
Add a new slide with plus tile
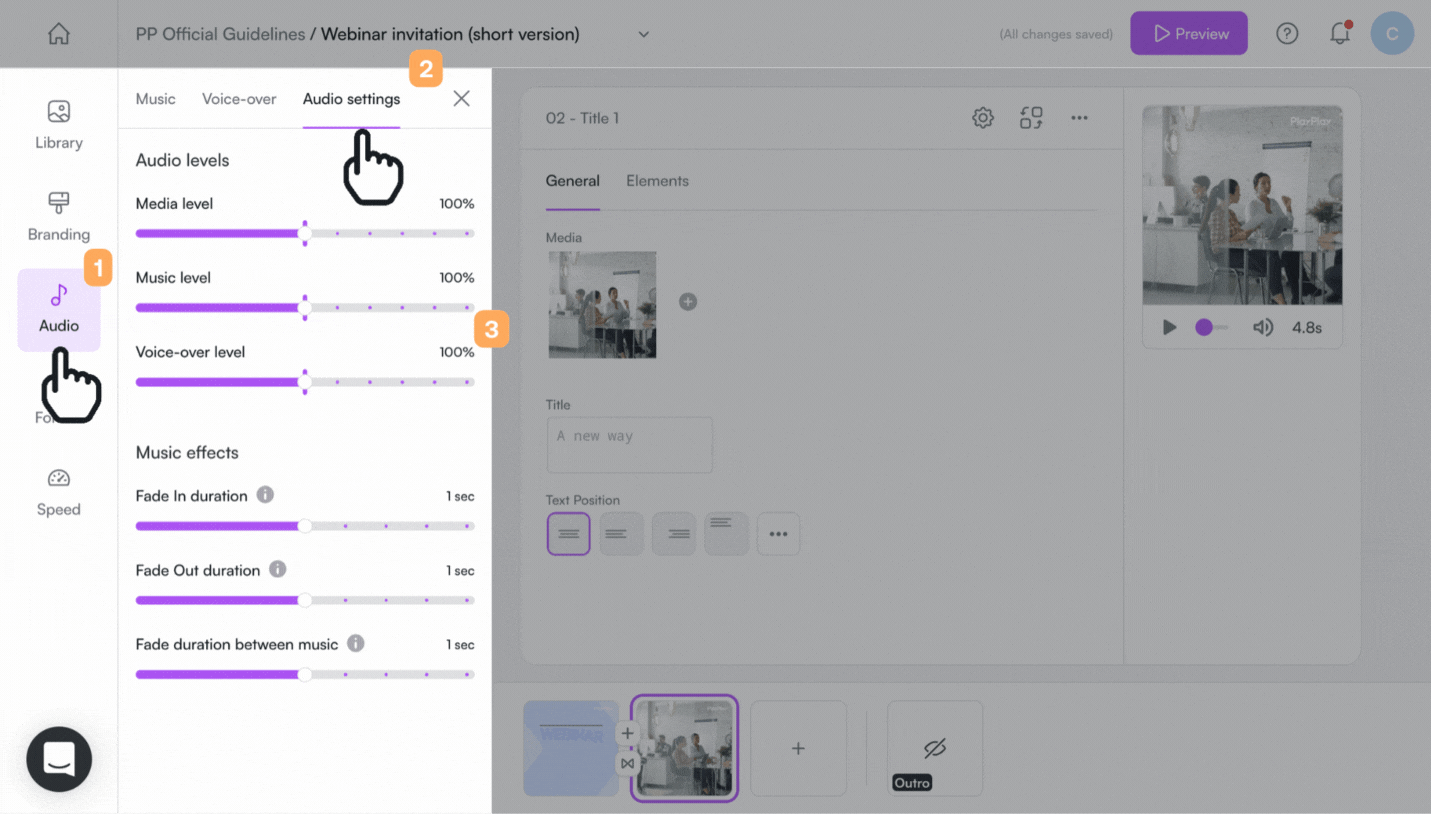[798, 748]
